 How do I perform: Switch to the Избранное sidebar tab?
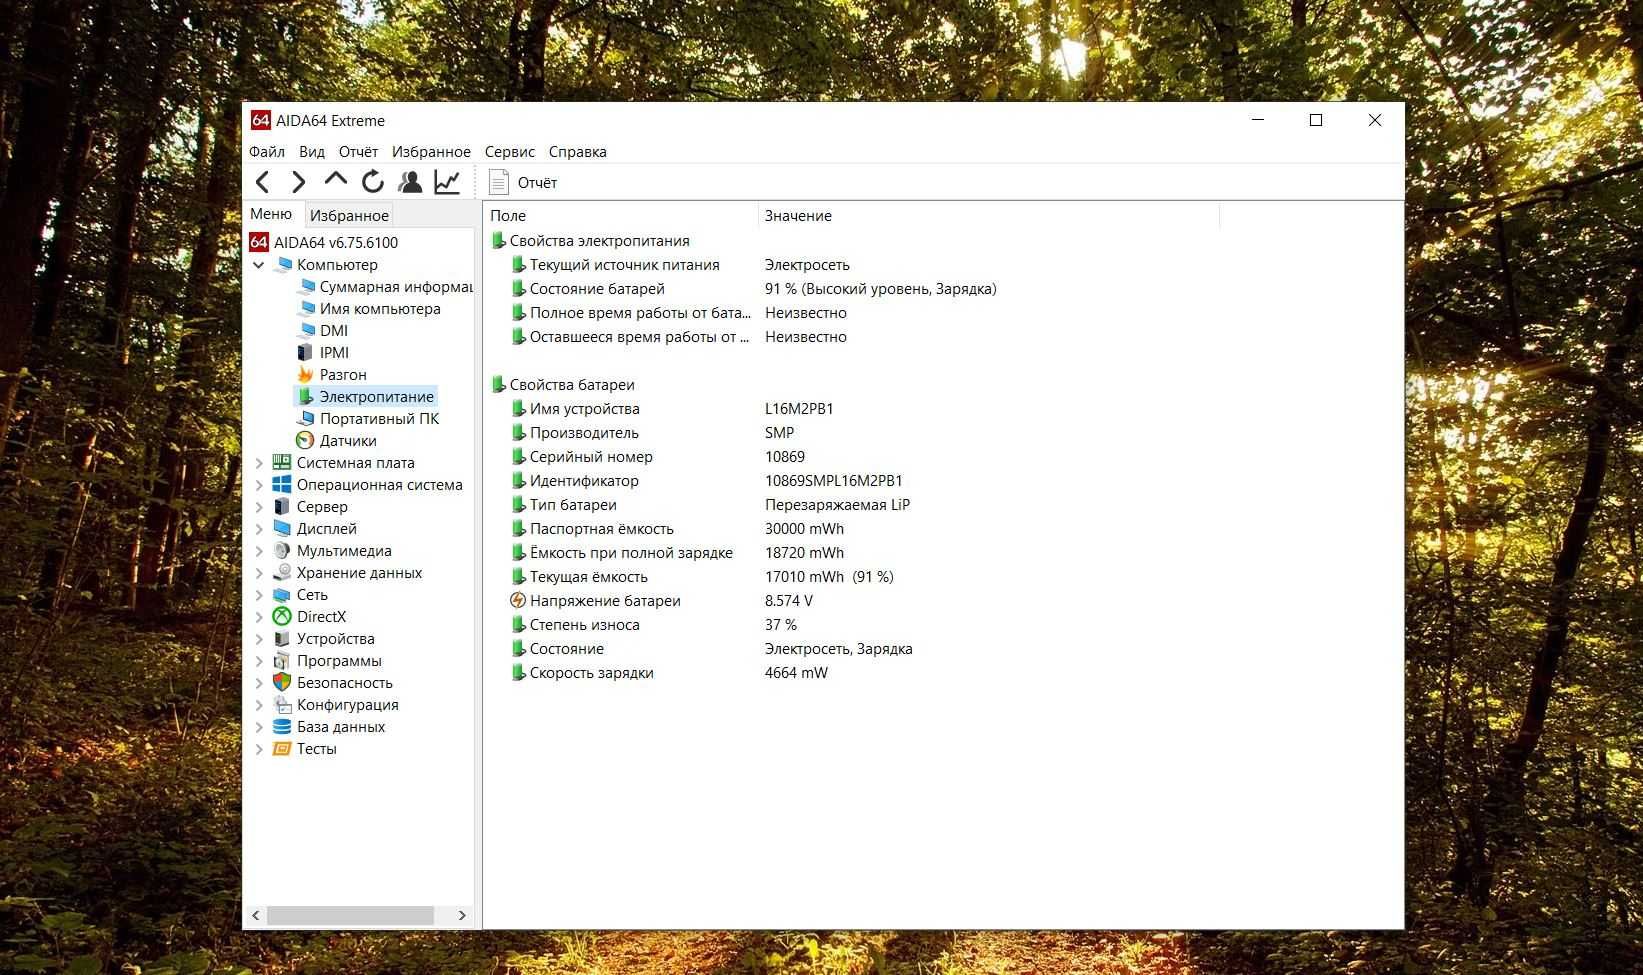[349, 215]
